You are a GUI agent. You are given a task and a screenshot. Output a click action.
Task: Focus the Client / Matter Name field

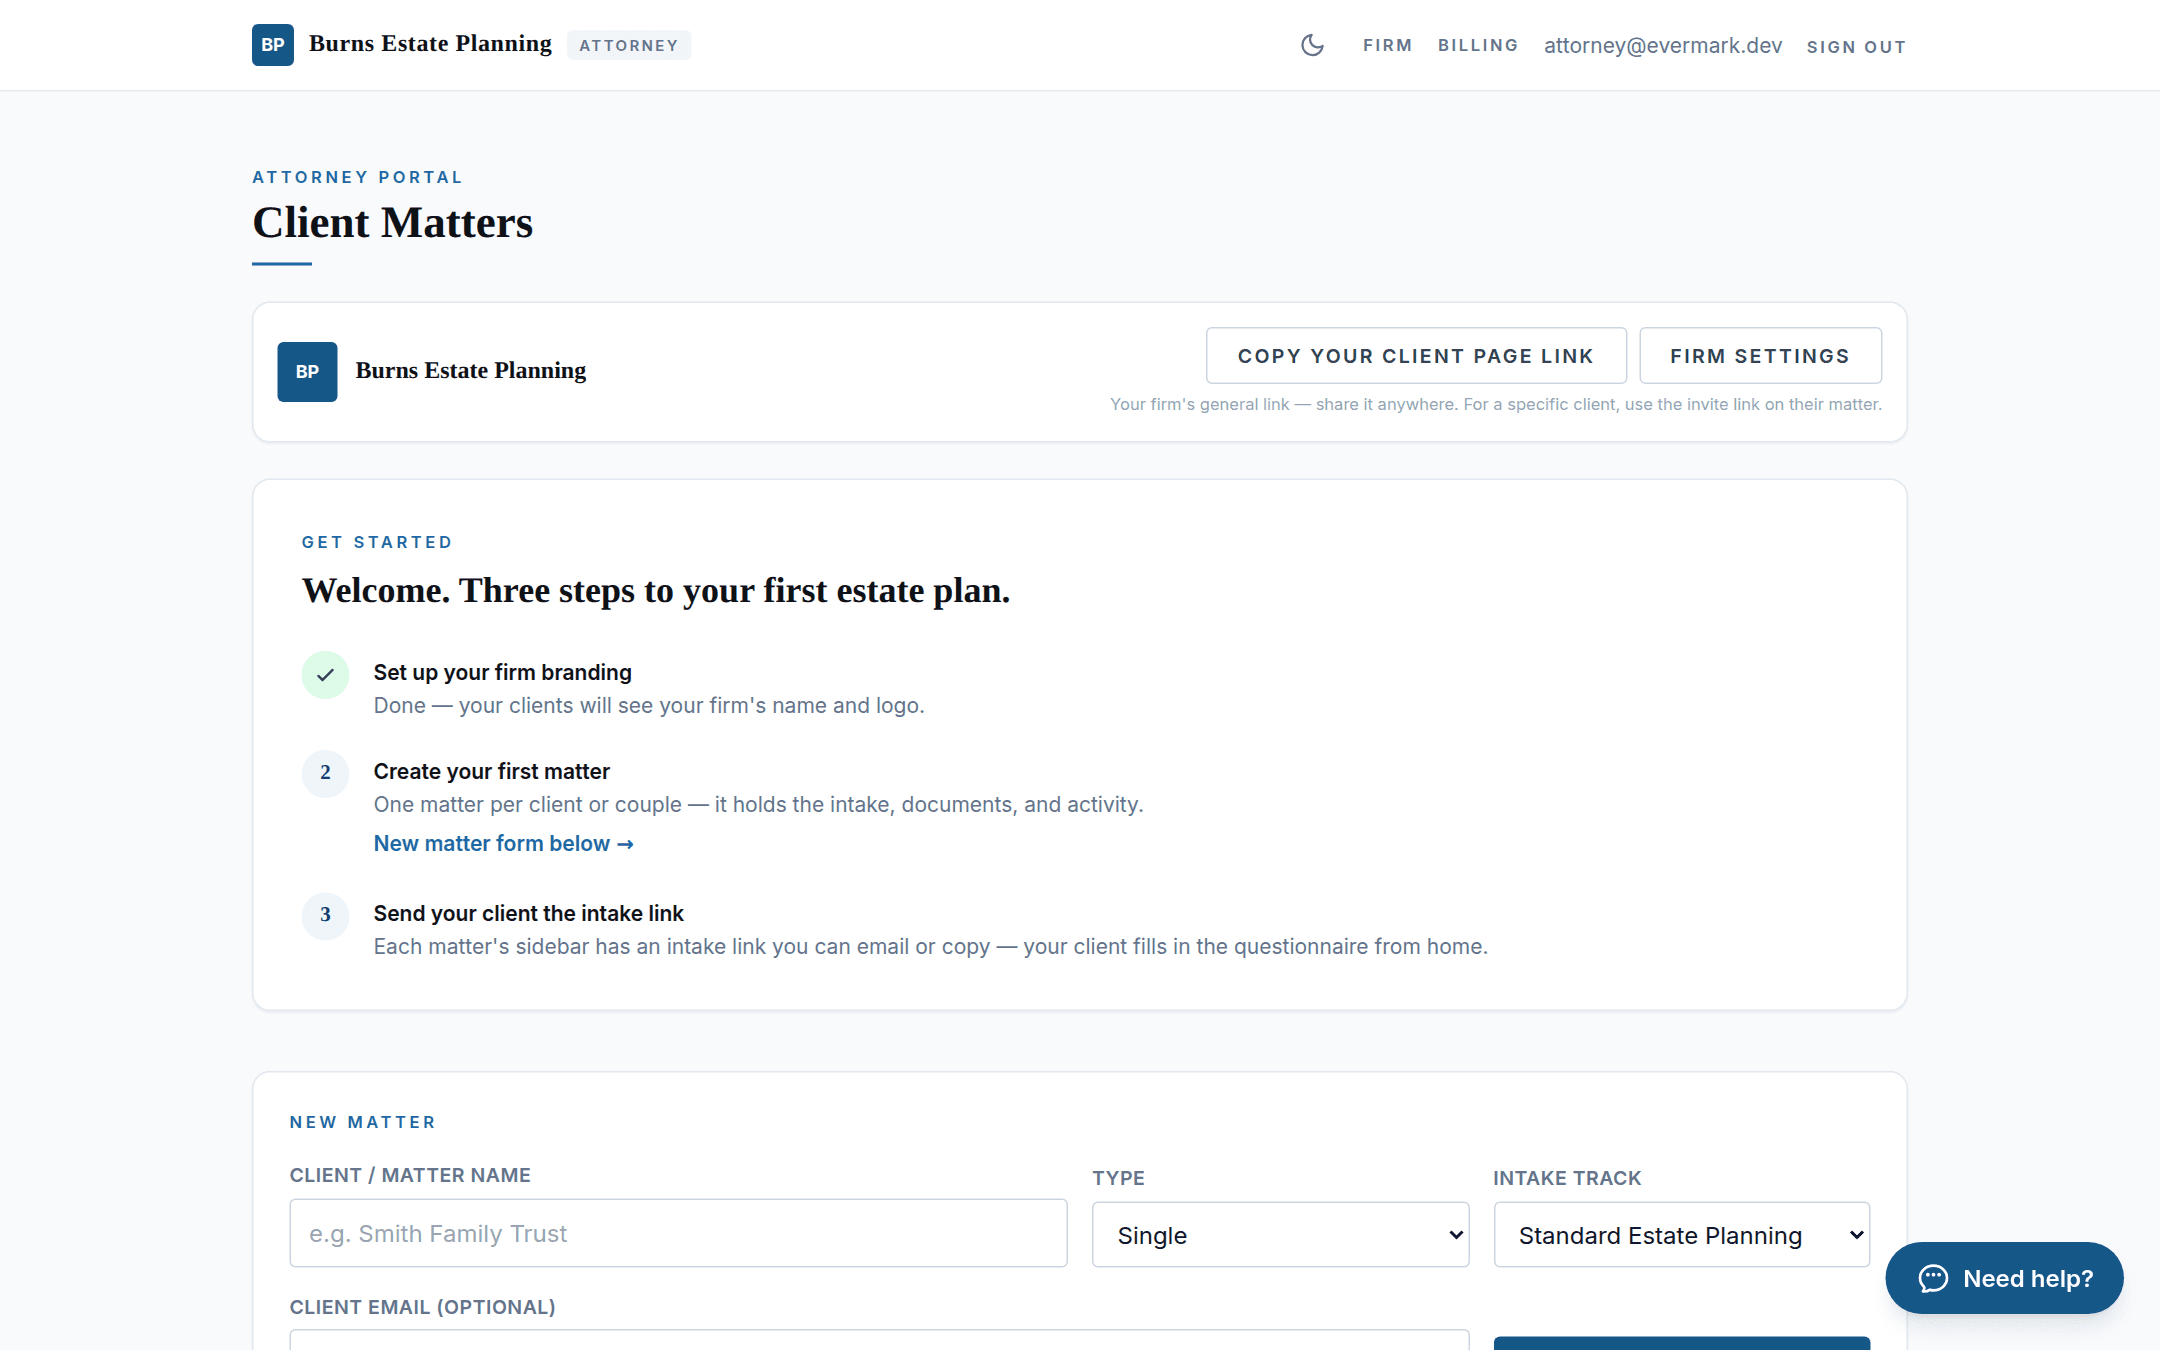pyautogui.click(x=678, y=1233)
